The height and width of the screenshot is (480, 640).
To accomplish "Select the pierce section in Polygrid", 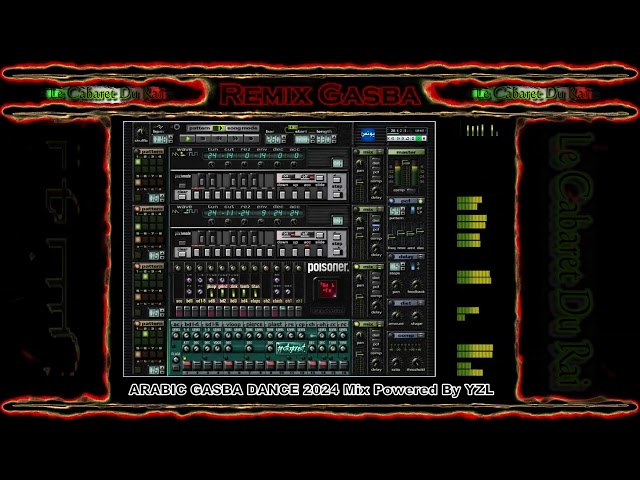I will click(254, 324).
